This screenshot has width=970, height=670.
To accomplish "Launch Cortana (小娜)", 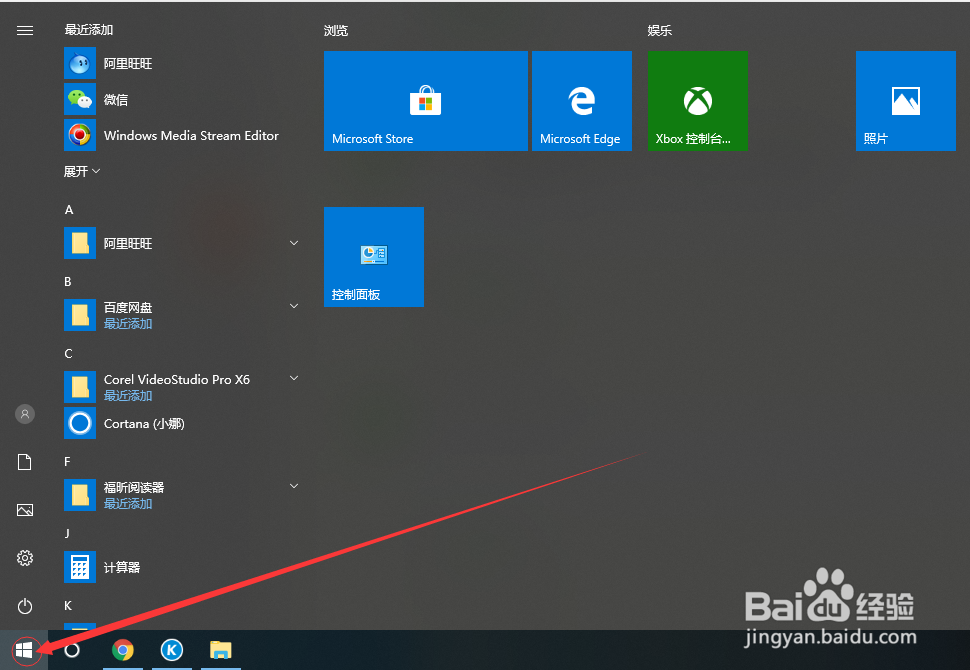I will click(x=182, y=423).
